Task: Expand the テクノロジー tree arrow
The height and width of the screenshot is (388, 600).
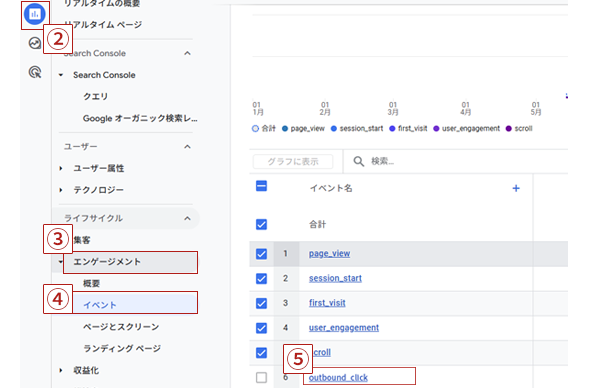Action: (x=61, y=190)
